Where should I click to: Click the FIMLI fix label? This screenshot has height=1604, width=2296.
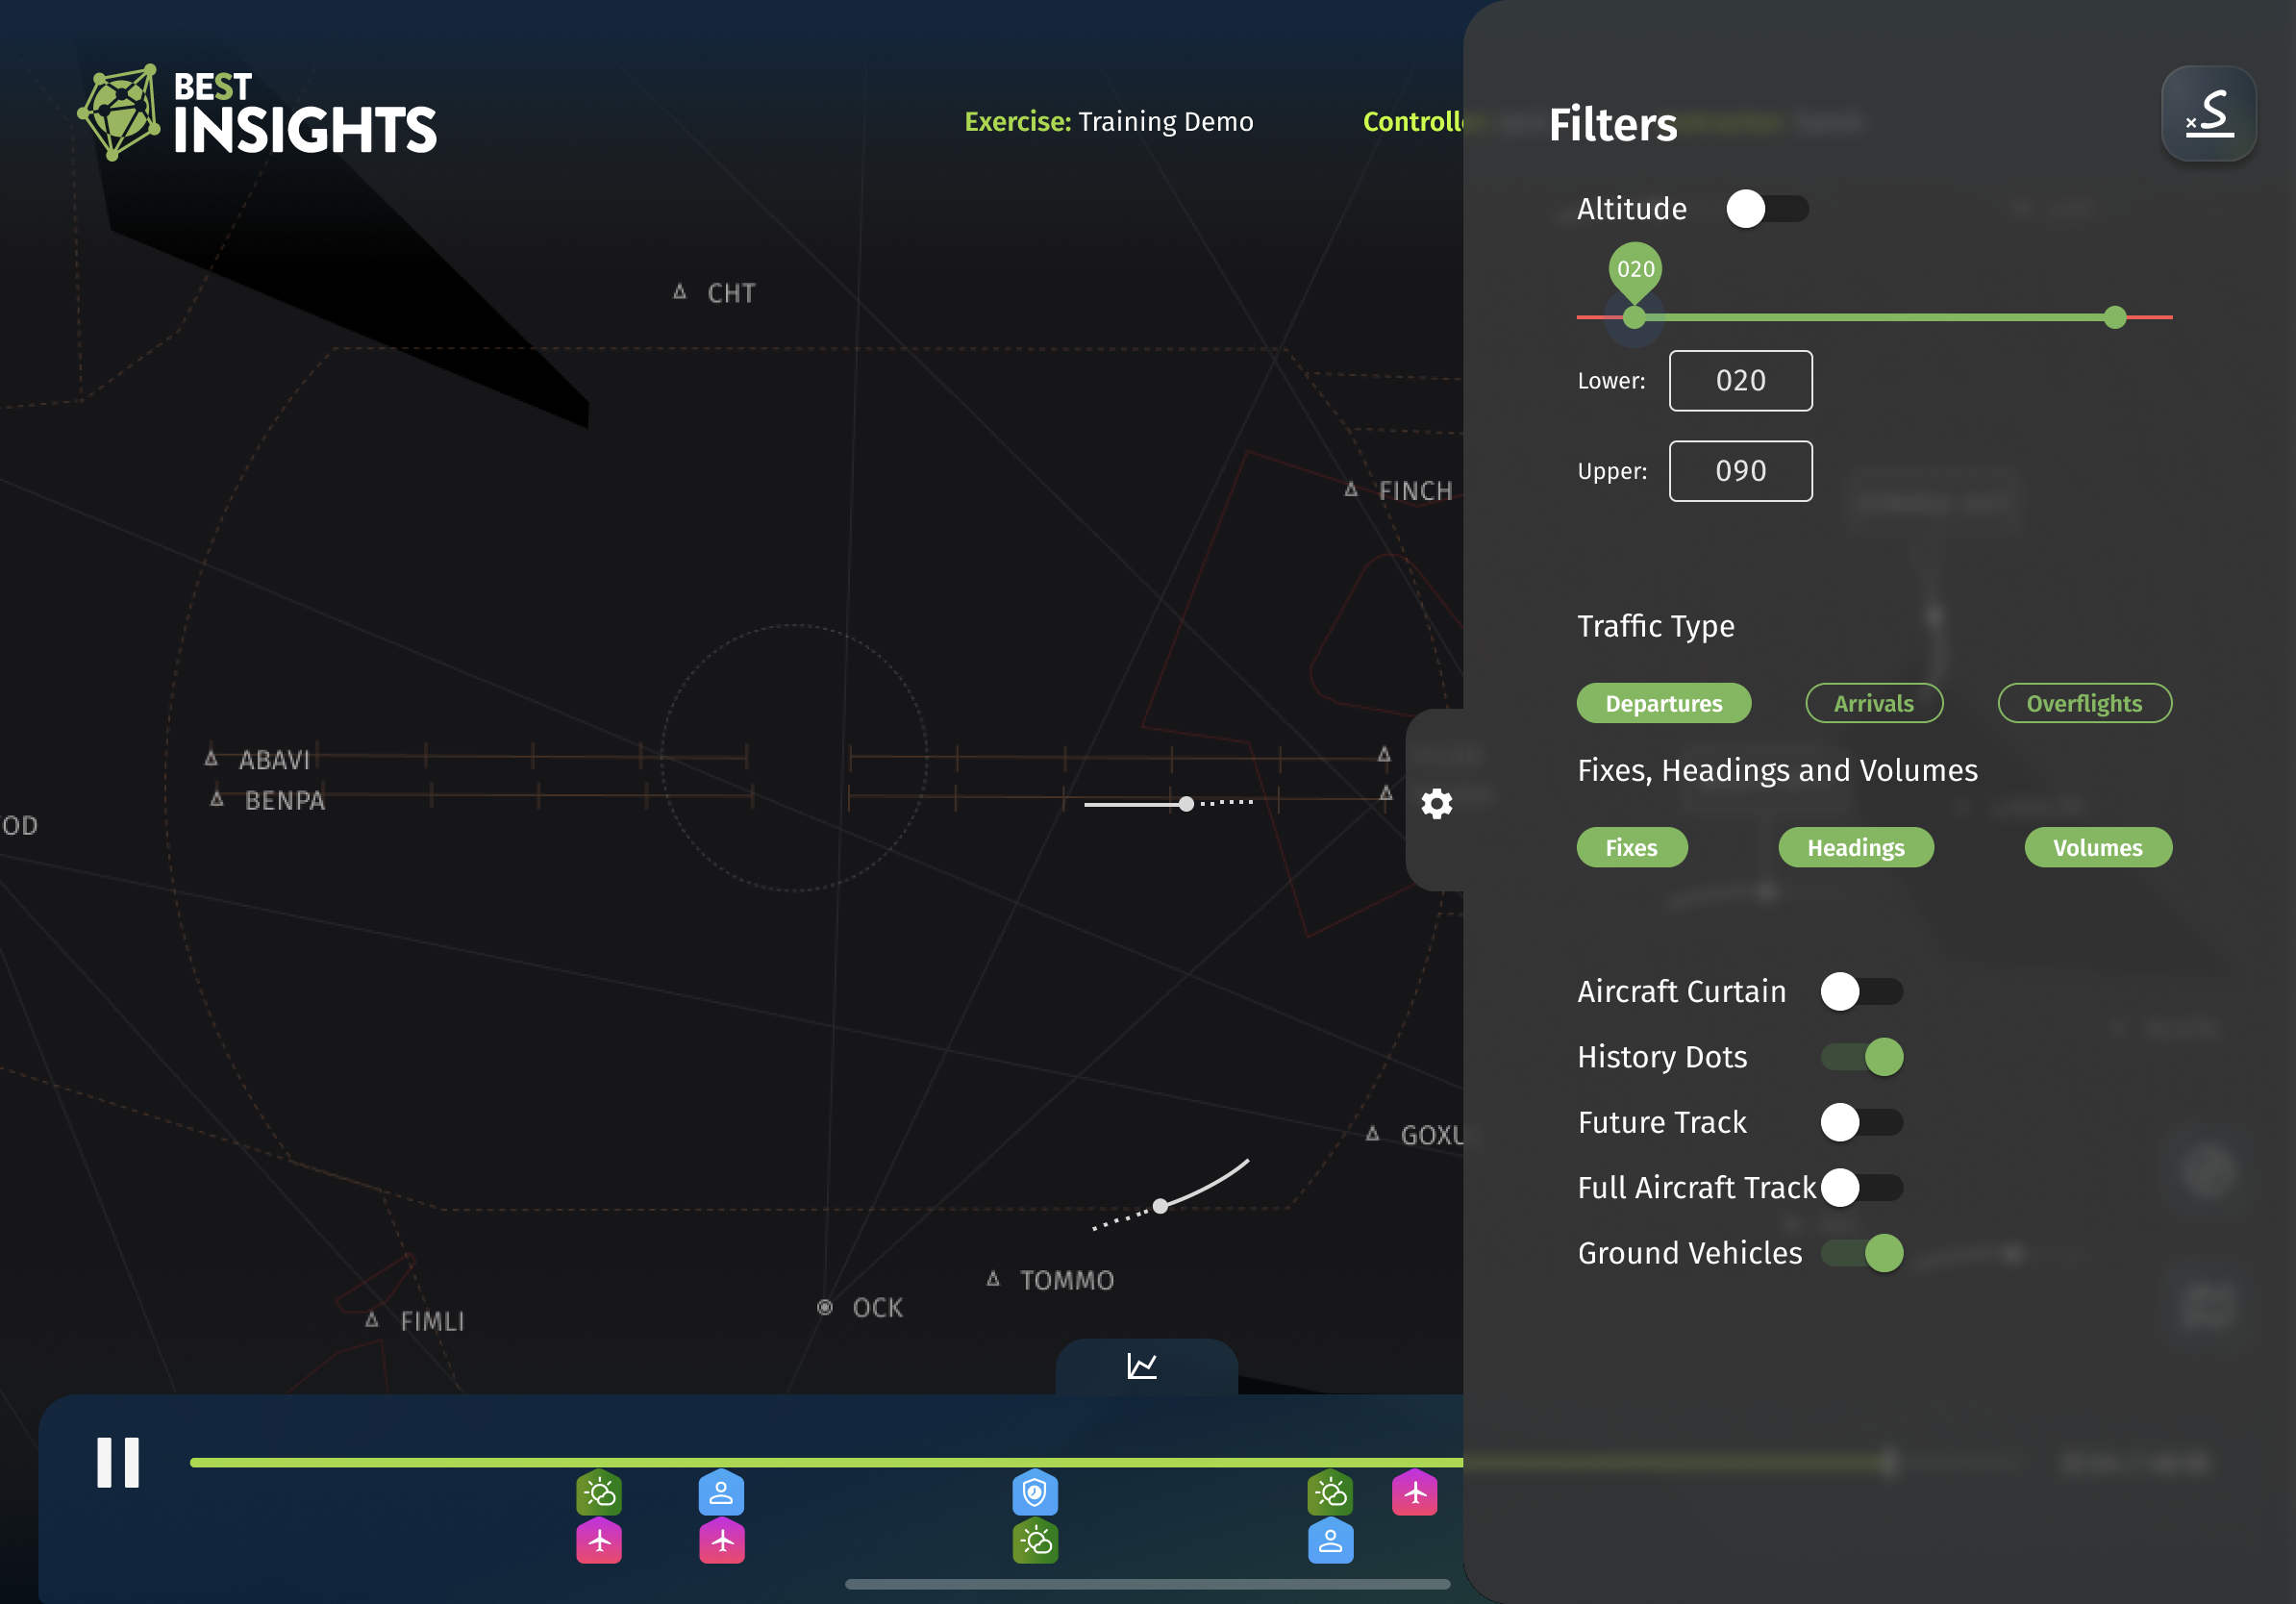click(x=432, y=1321)
